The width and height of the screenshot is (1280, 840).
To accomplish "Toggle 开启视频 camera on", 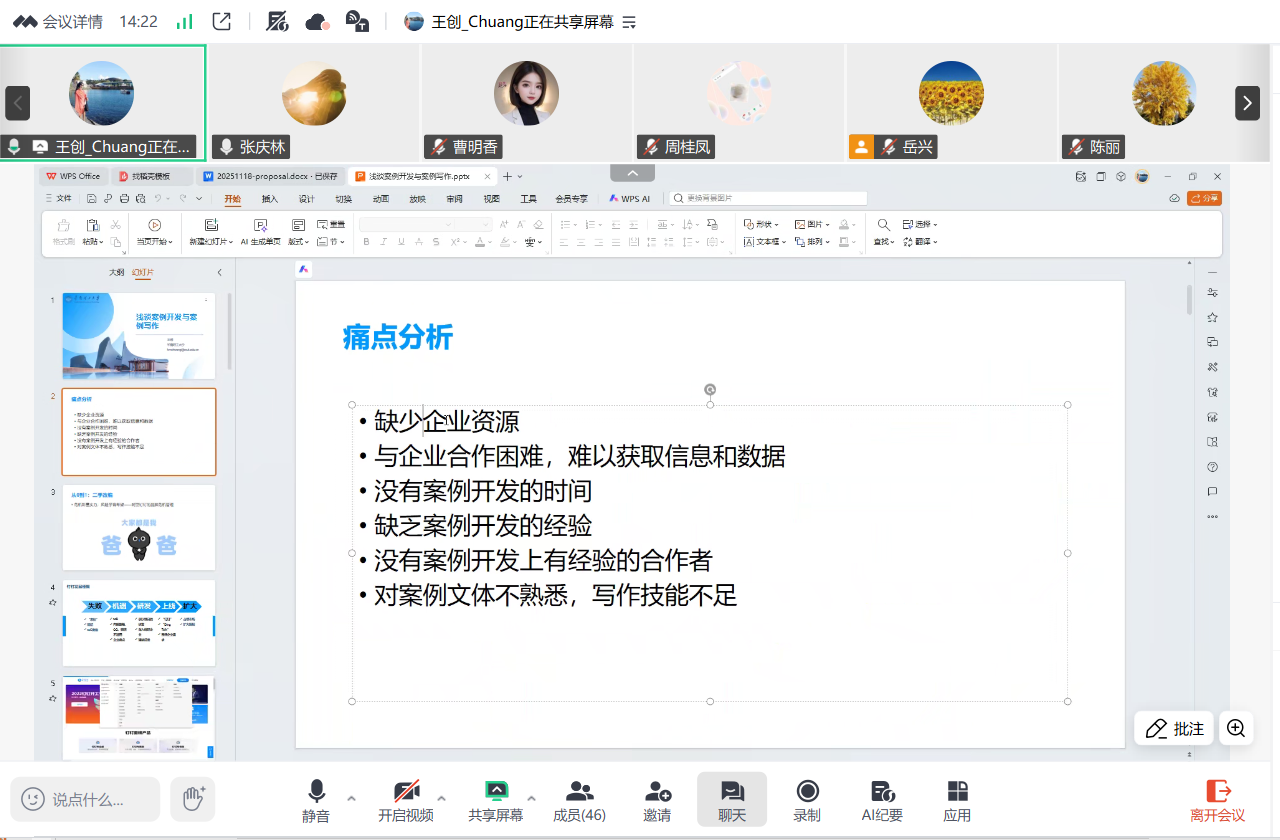I will pos(406,793).
